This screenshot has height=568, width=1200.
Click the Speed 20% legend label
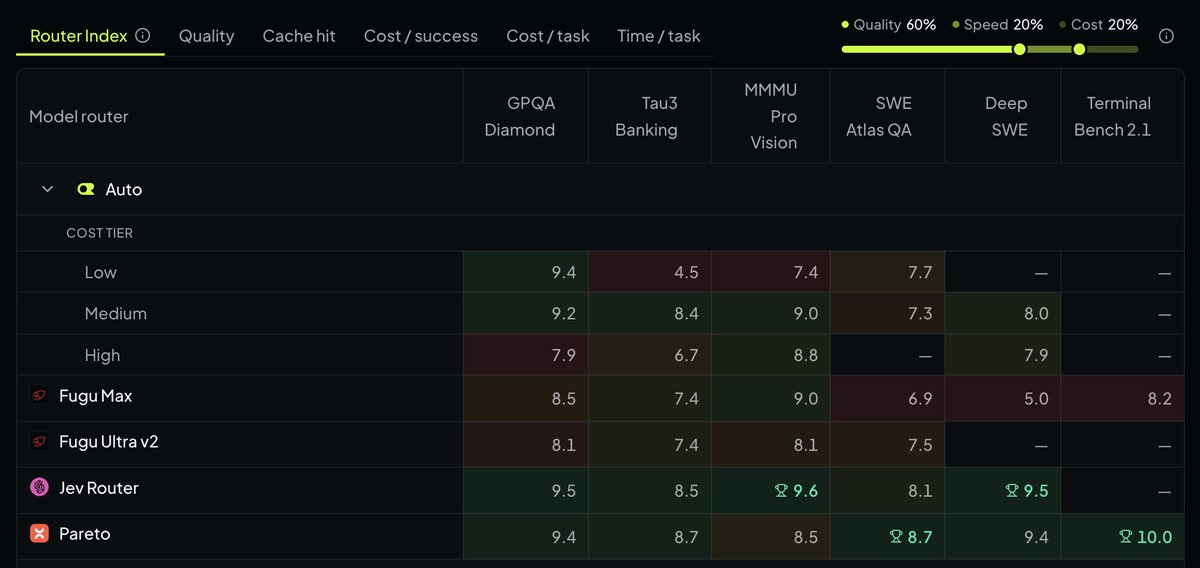coord(998,24)
